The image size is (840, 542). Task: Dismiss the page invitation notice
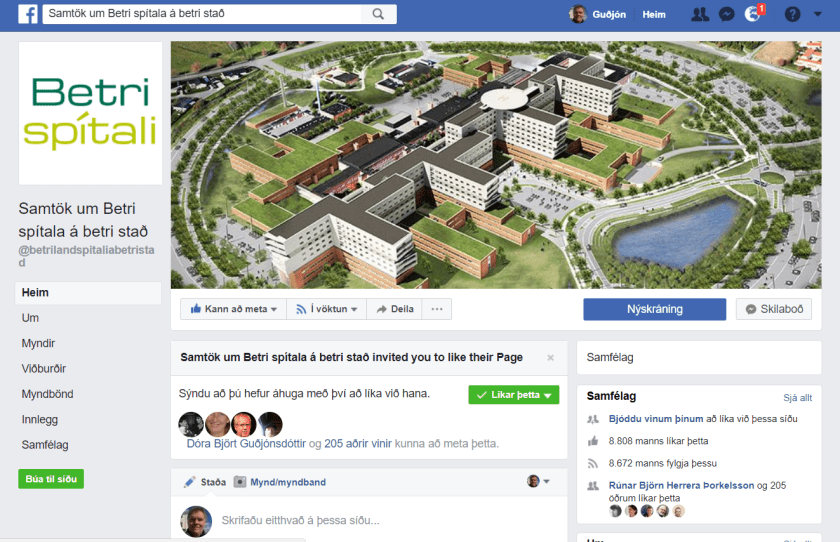[550, 358]
